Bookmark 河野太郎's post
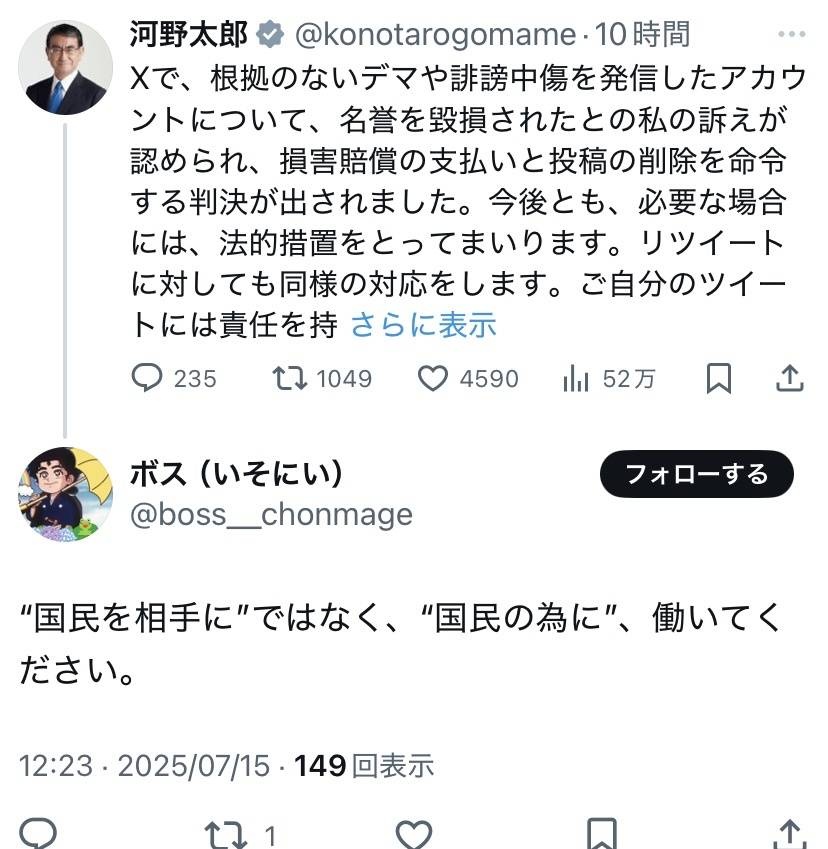Image resolution: width=828 pixels, height=849 pixels. point(718,379)
